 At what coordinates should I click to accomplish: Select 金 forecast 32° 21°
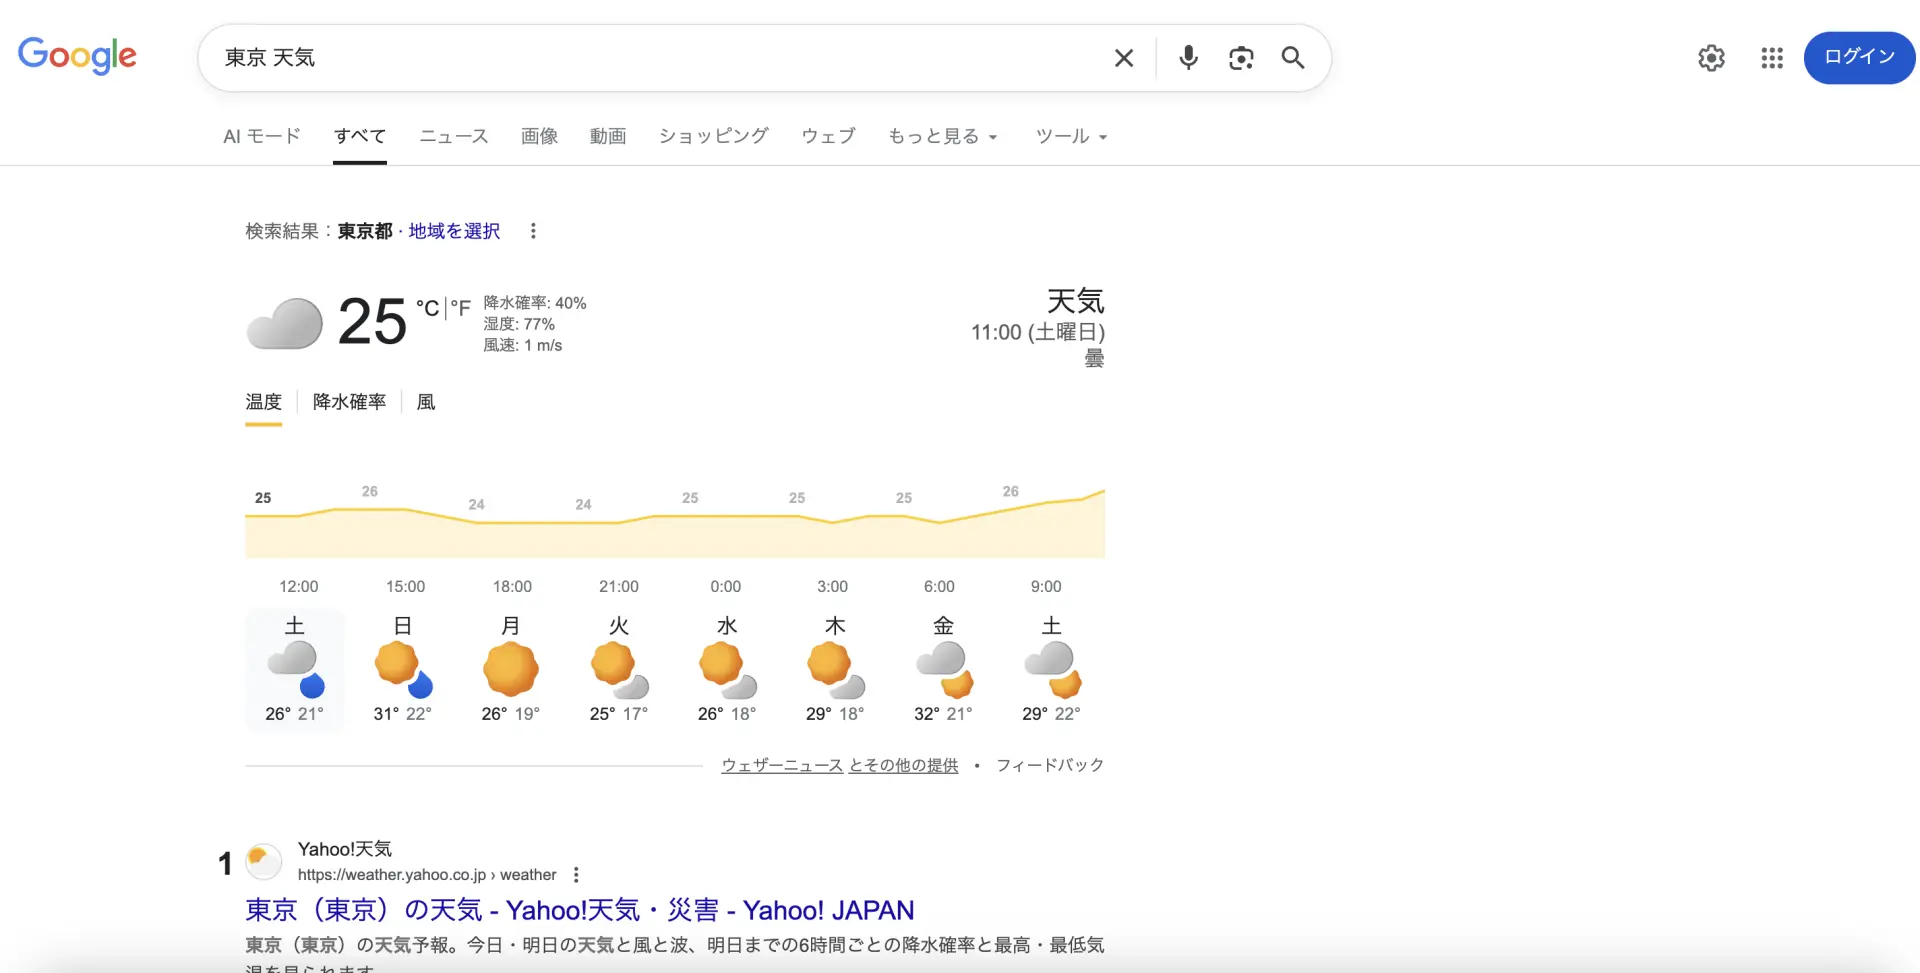click(x=943, y=669)
